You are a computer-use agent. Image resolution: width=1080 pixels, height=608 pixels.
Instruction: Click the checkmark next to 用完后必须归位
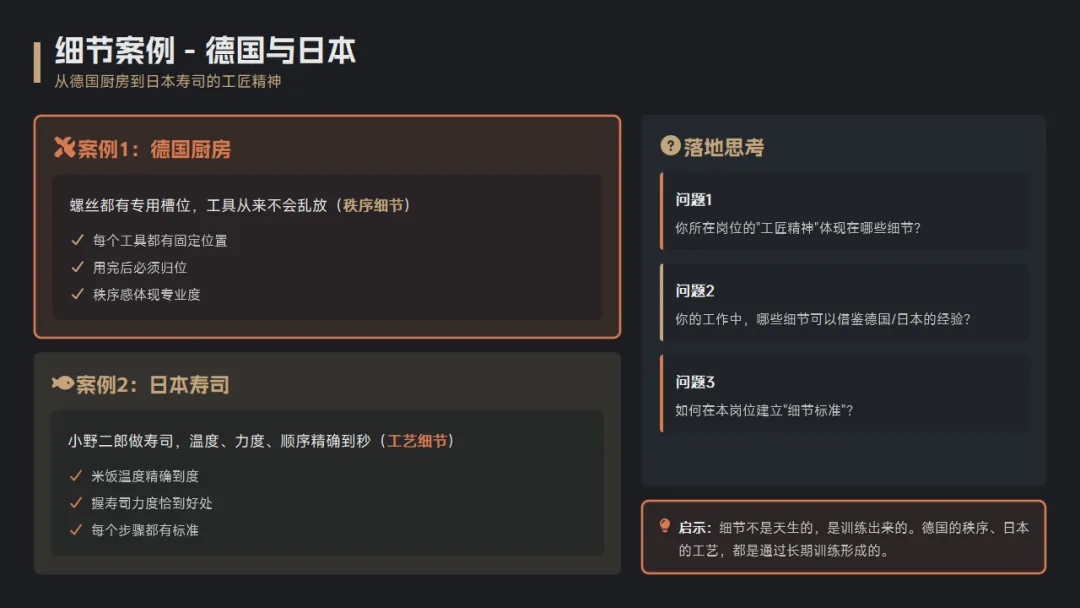[x=77, y=266]
